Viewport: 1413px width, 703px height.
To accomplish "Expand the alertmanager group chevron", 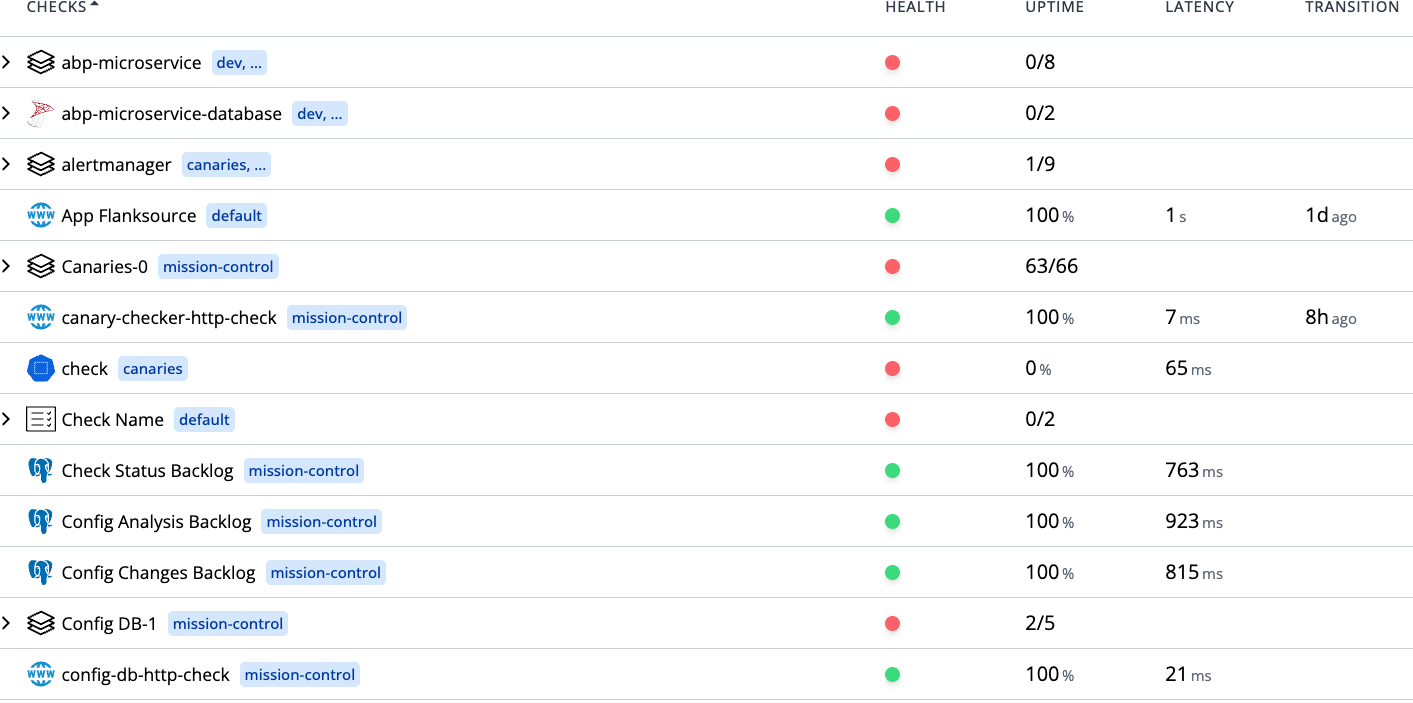I will tap(7, 165).
